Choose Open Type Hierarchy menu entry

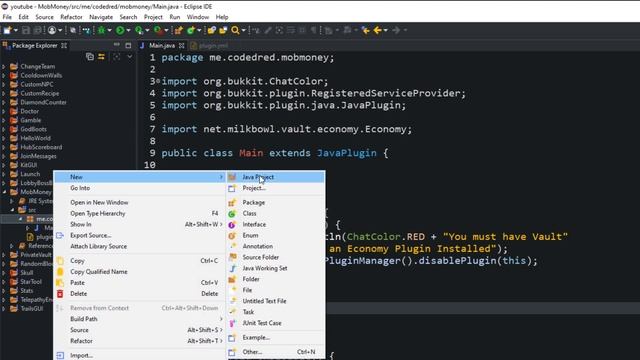click(x=140, y=213)
